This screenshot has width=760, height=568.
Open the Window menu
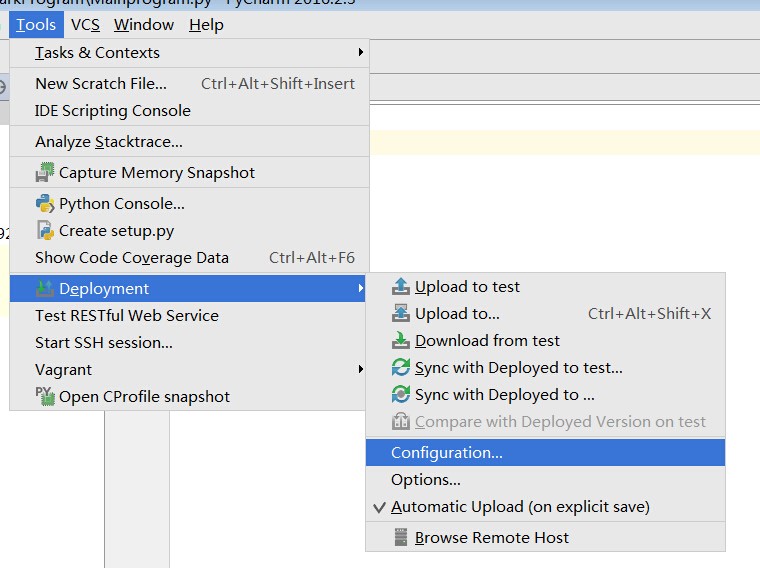144,25
